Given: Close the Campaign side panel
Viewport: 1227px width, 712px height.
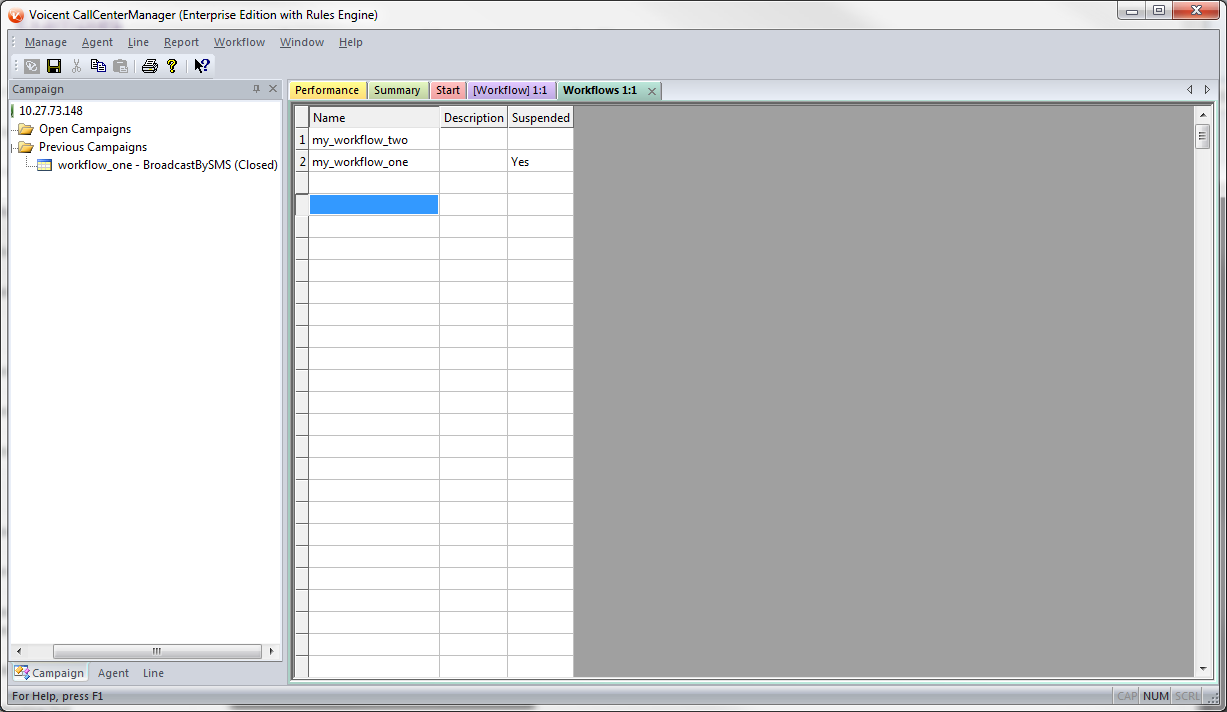Looking at the screenshot, I should [273, 89].
